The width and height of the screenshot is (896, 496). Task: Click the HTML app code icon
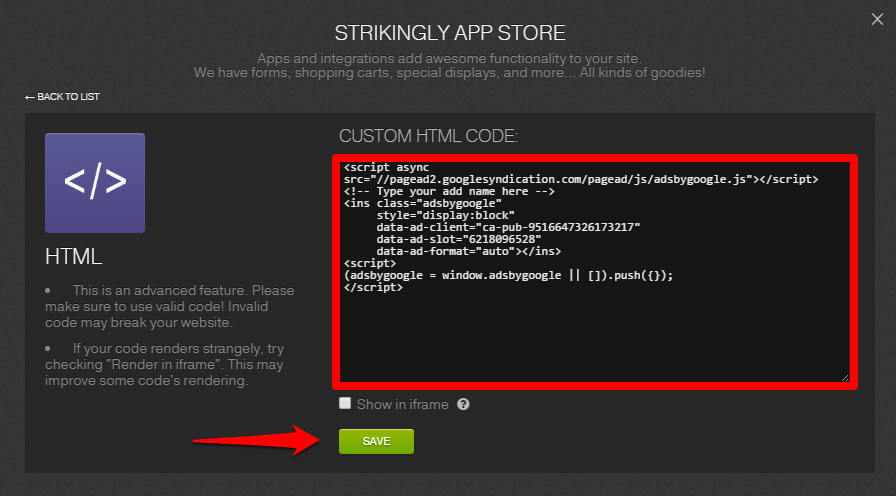coord(95,183)
